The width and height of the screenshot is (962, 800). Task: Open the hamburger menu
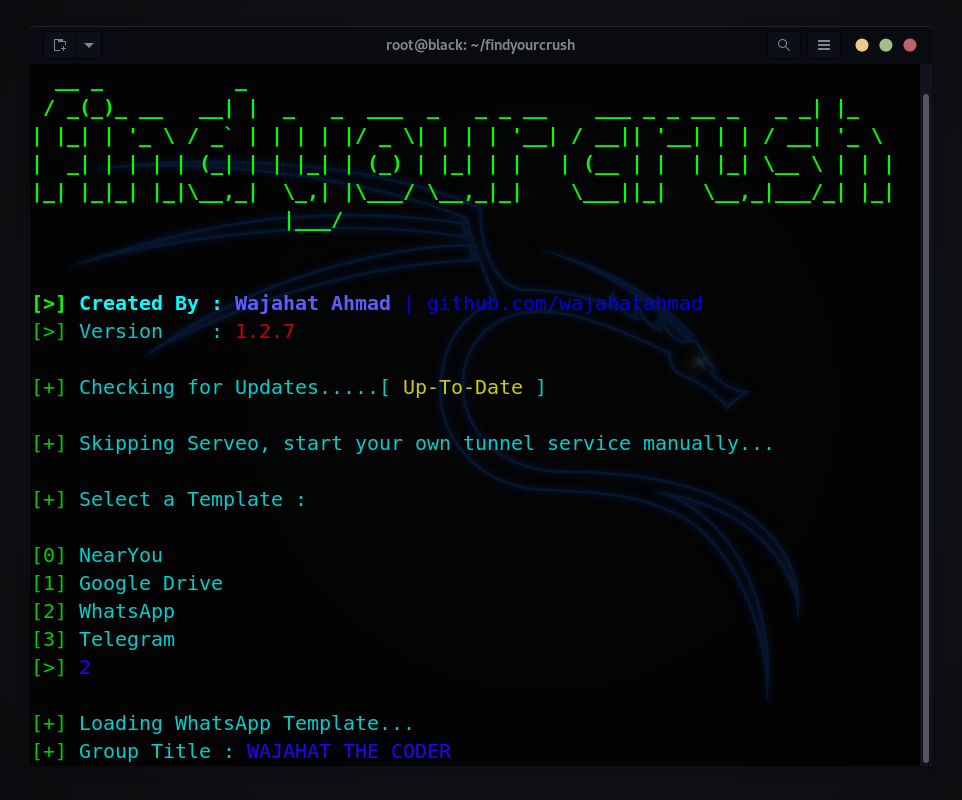(824, 45)
